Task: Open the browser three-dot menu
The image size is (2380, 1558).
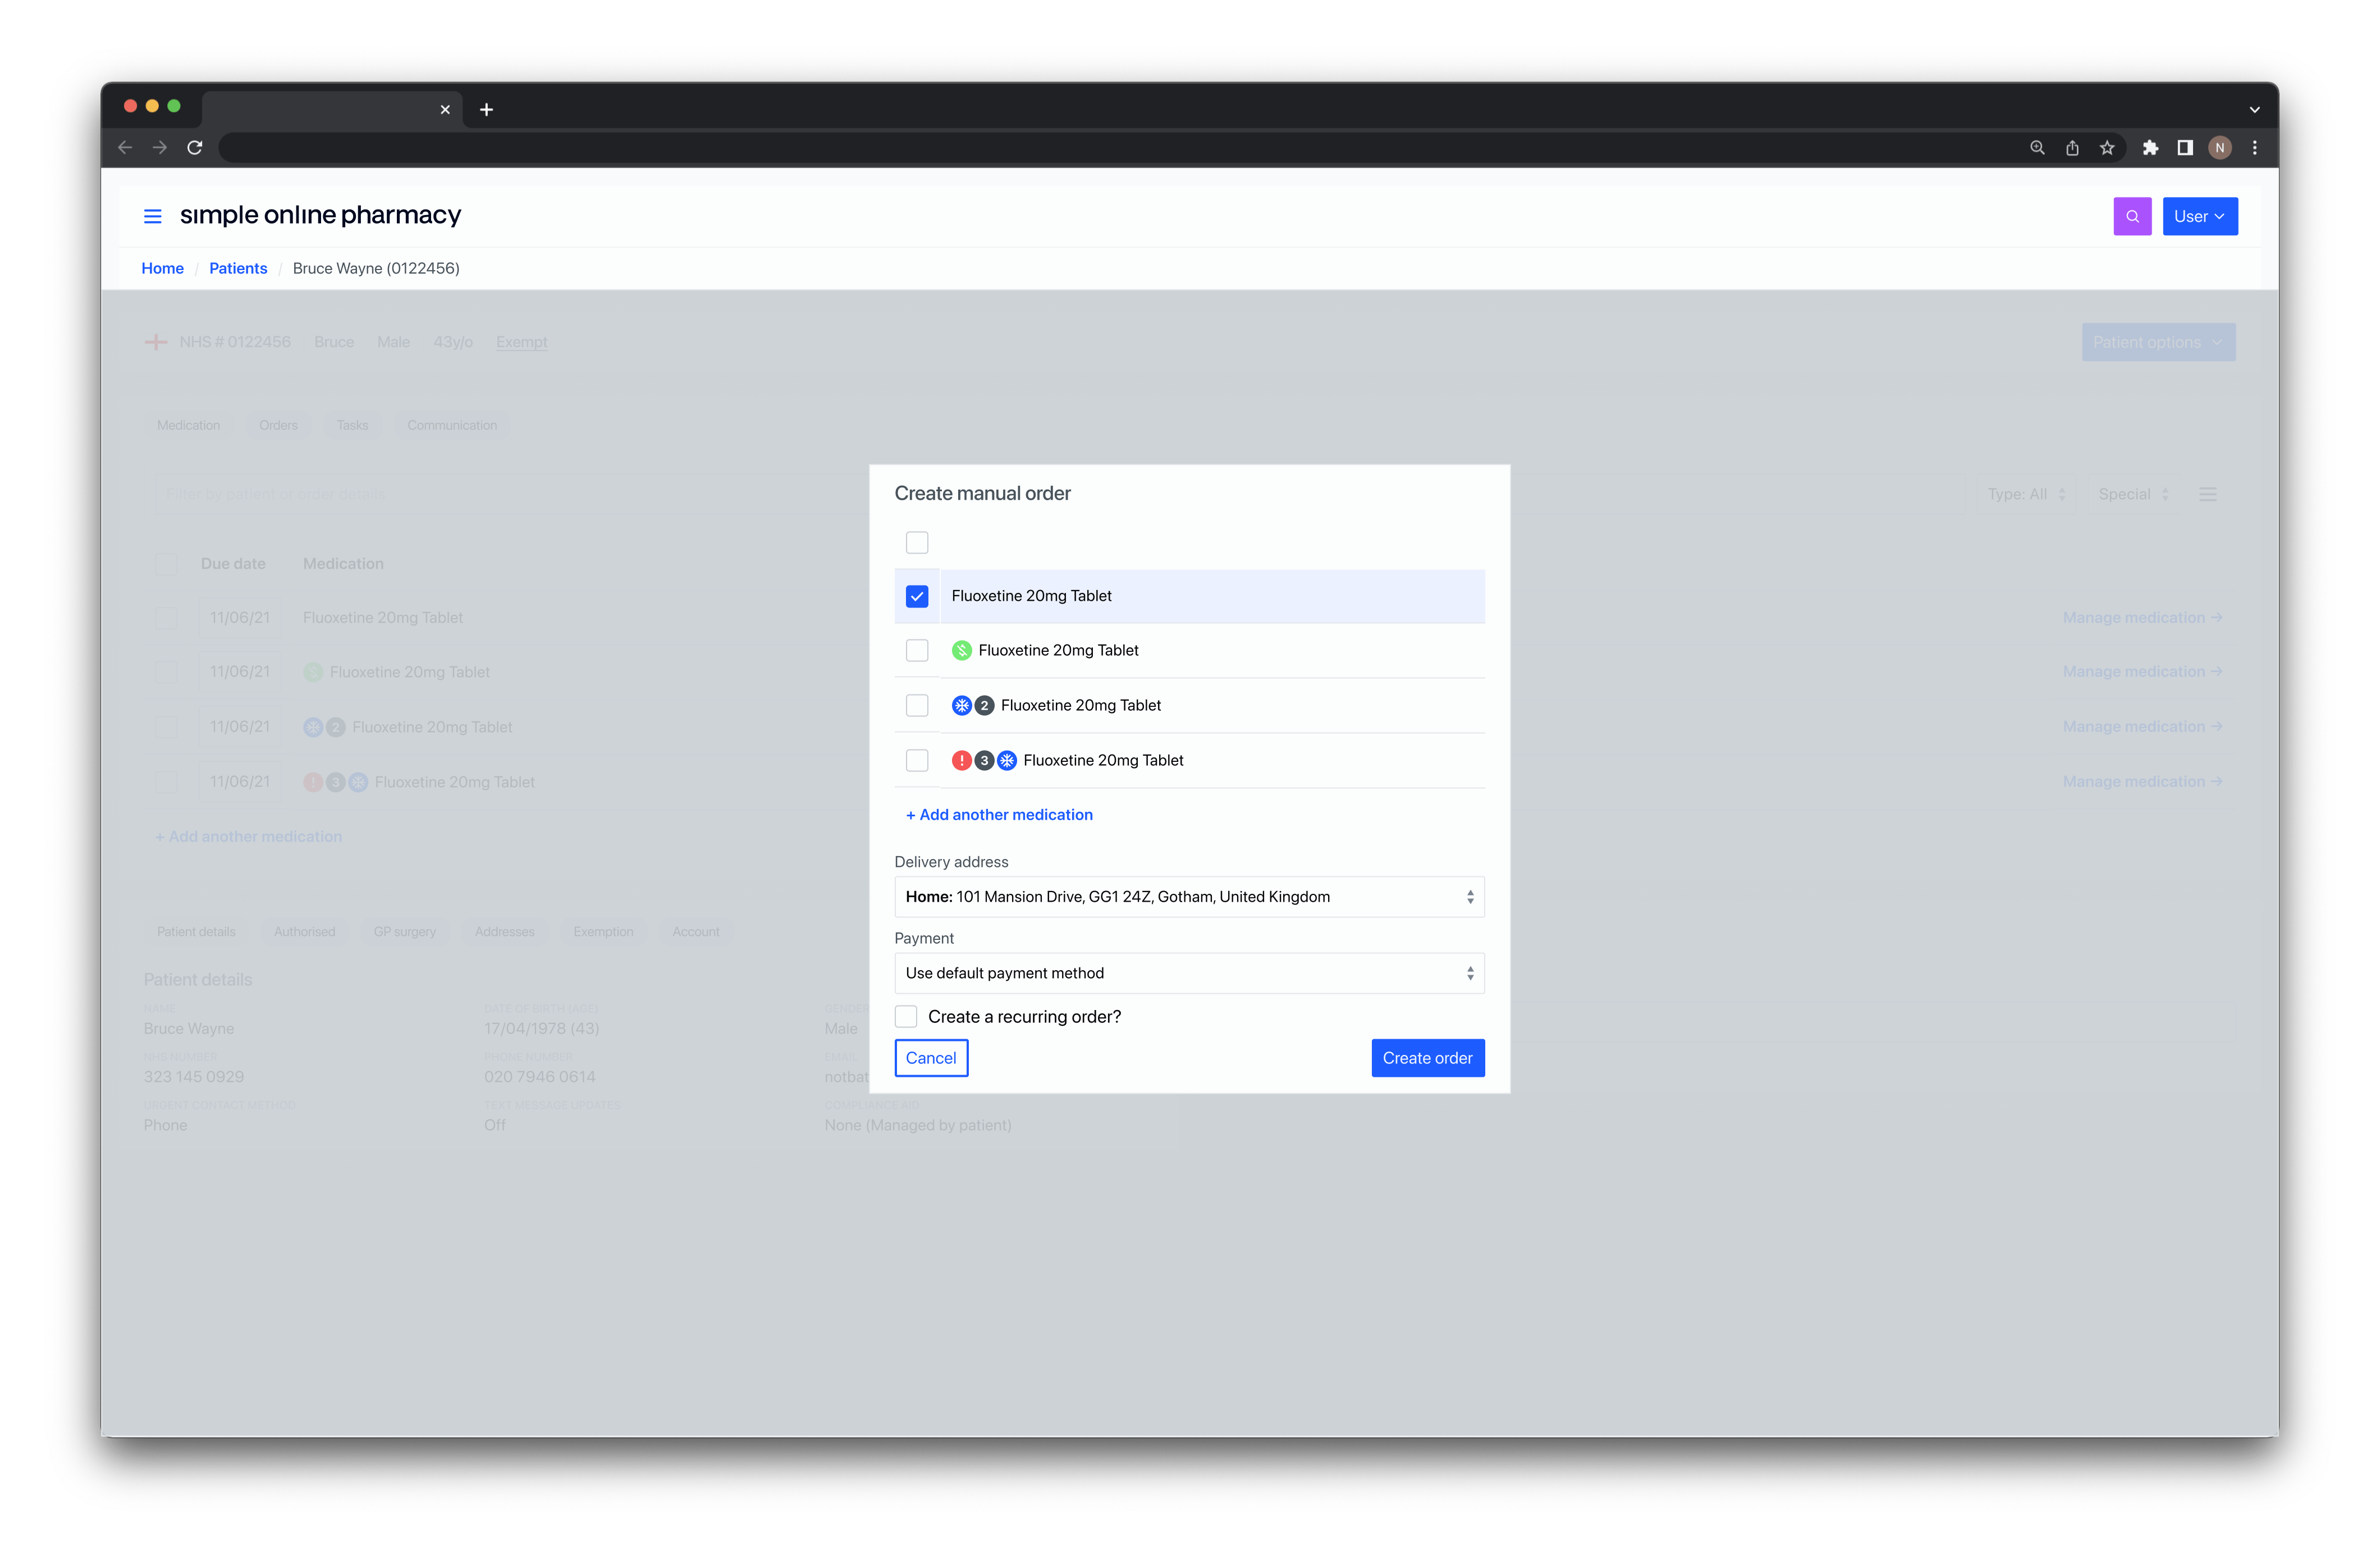Action: pyautogui.click(x=2254, y=148)
